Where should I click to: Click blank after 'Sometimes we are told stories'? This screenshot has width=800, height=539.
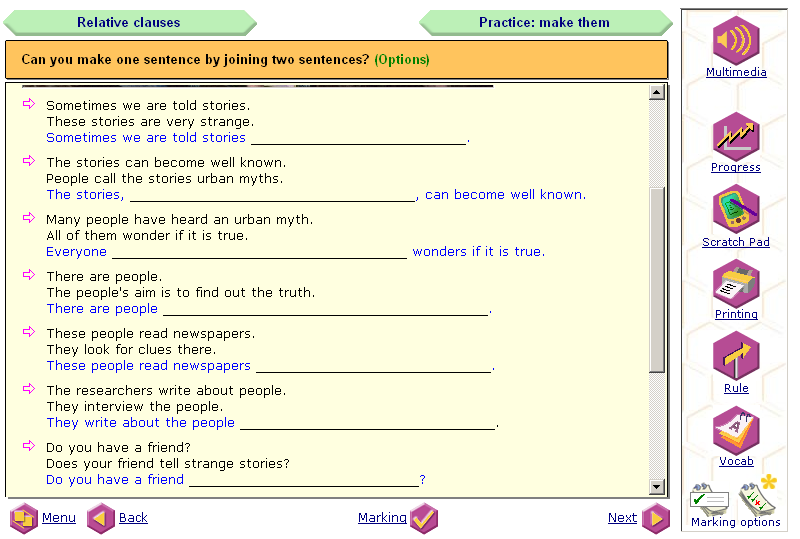359,138
